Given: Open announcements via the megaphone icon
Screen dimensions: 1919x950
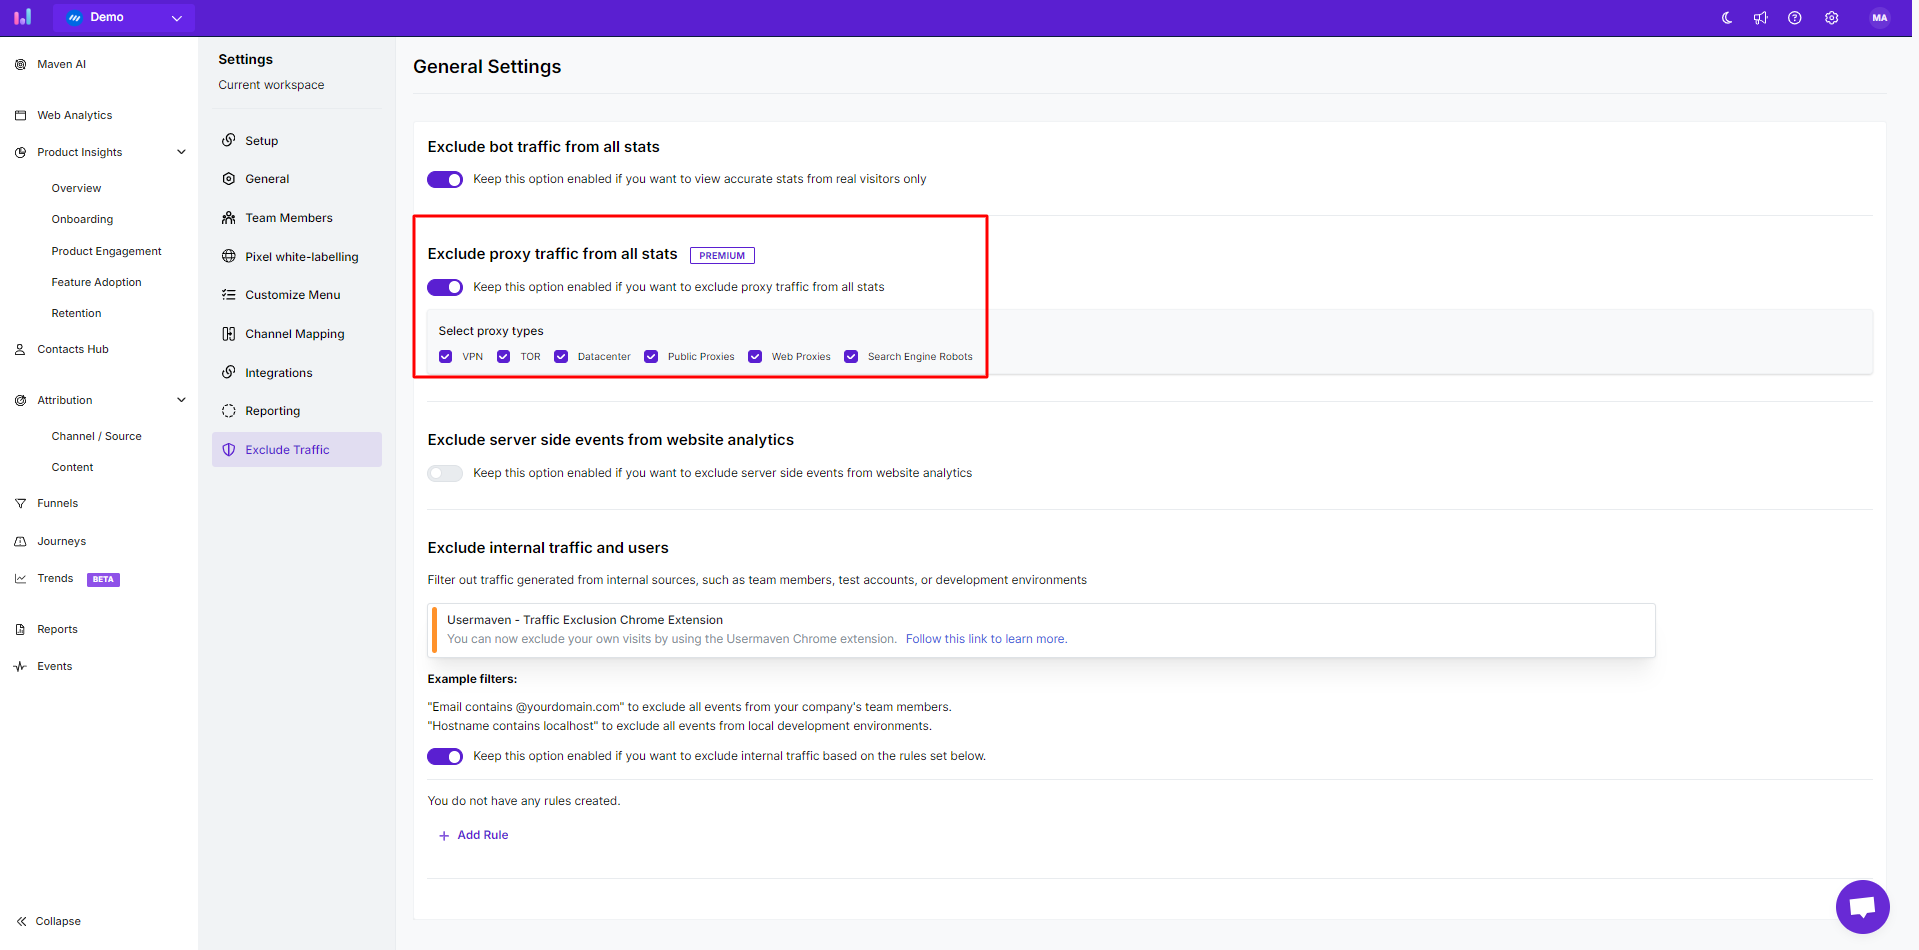Looking at the screenshot, I should point(1761,17).
